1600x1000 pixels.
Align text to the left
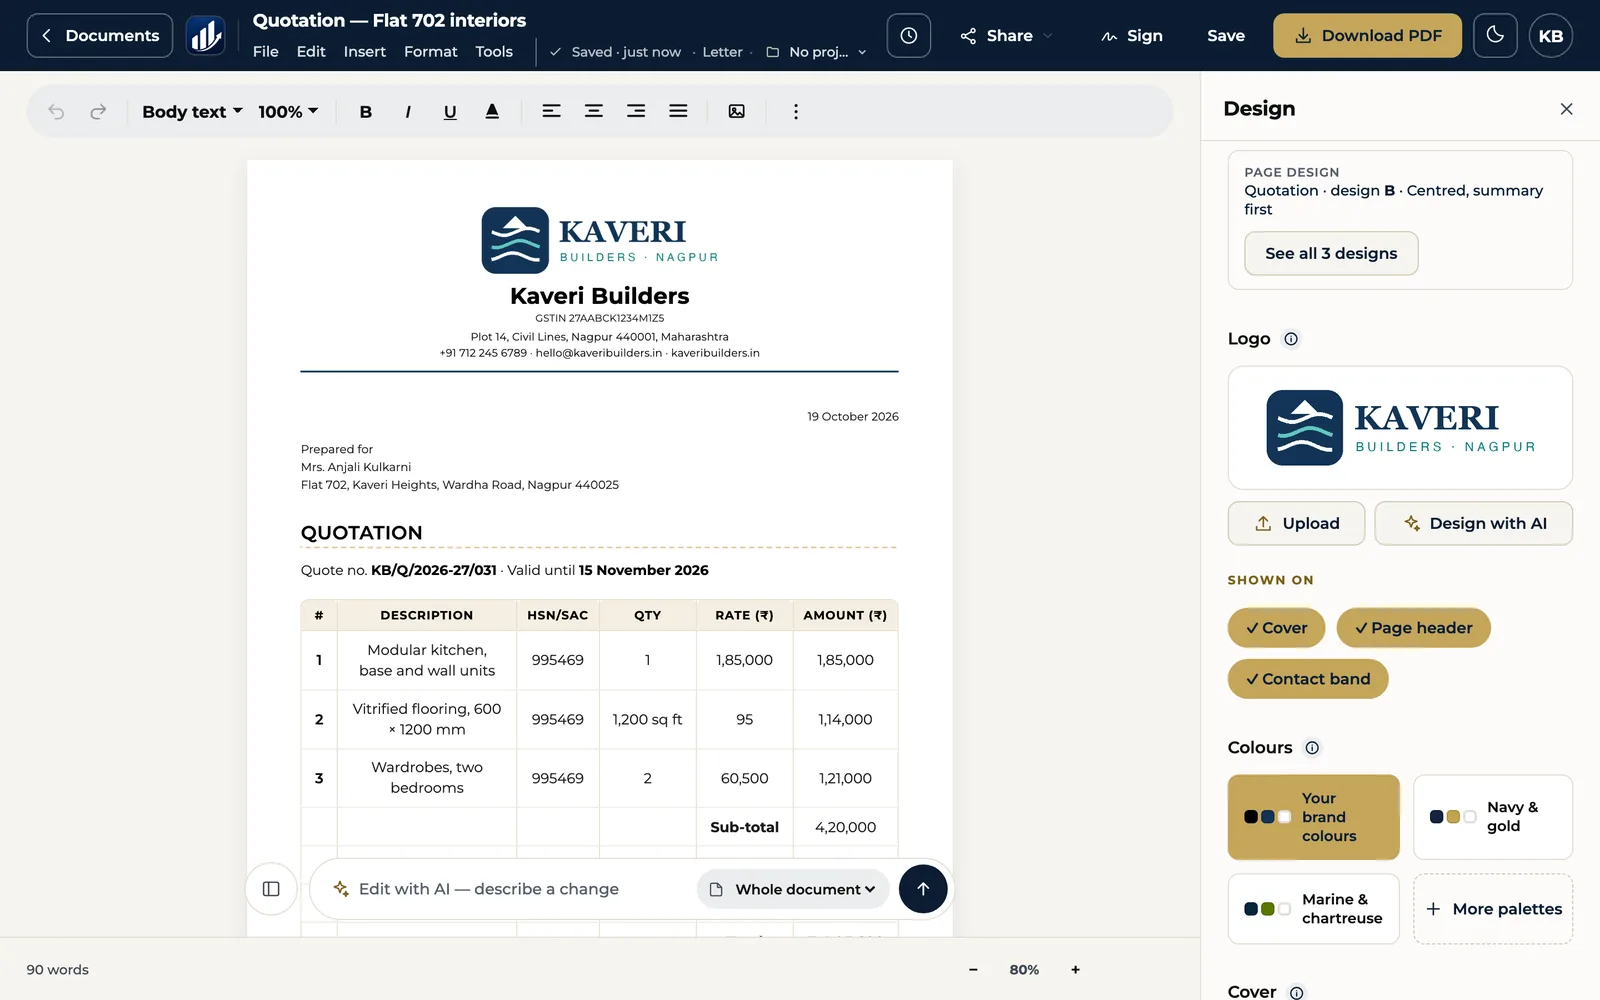[x=551, y=112]
